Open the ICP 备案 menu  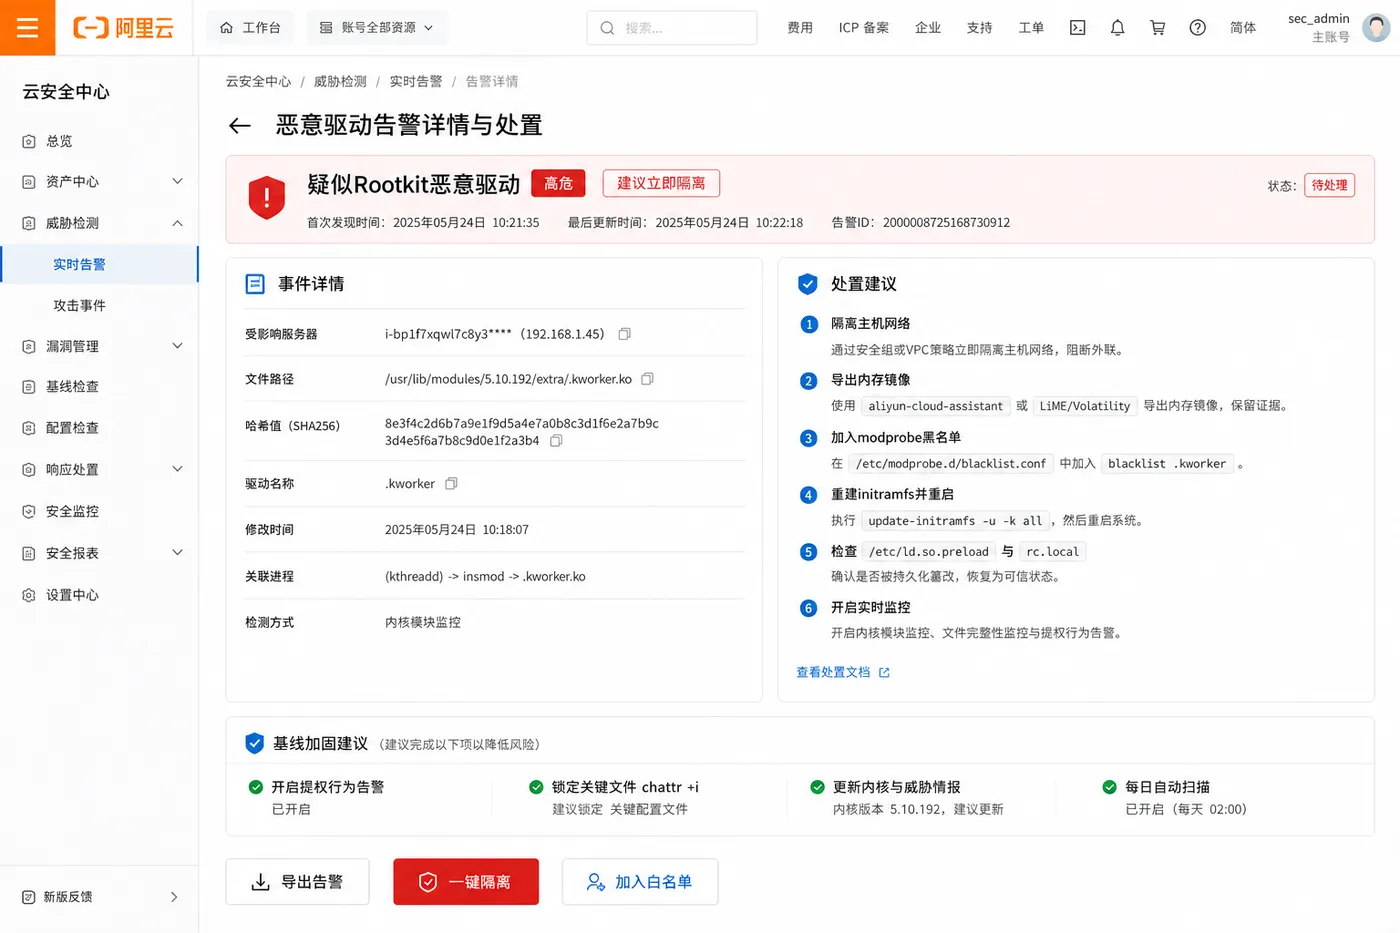863,28
